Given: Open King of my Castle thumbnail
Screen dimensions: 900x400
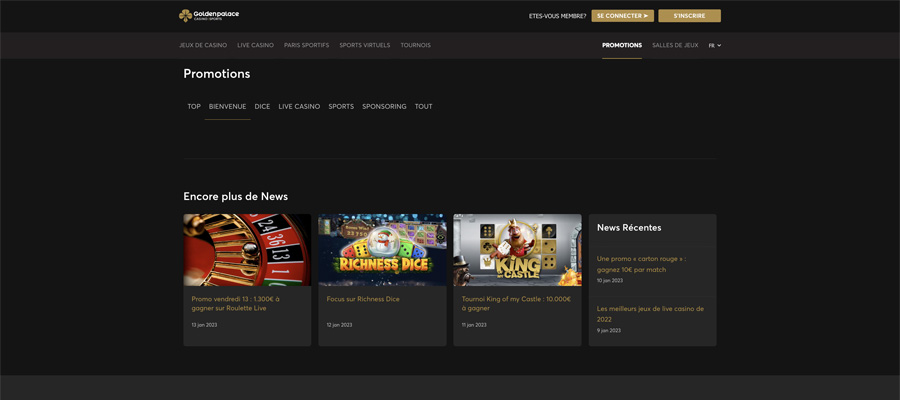Looking at the screenshot, I should [x=517, y=250].
